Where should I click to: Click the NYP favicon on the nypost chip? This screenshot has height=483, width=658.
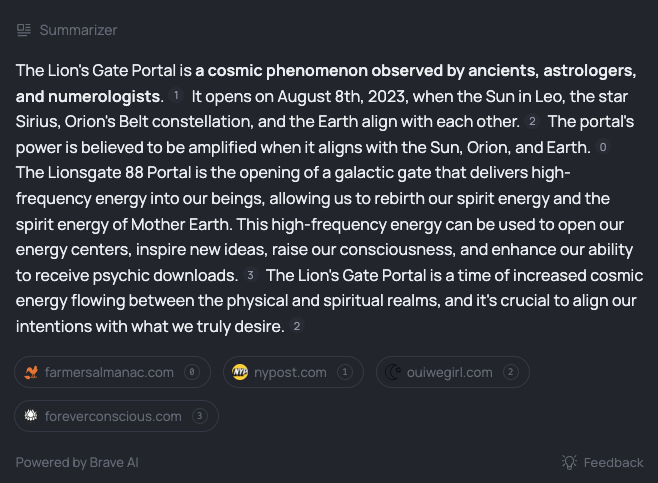point(240,372)
